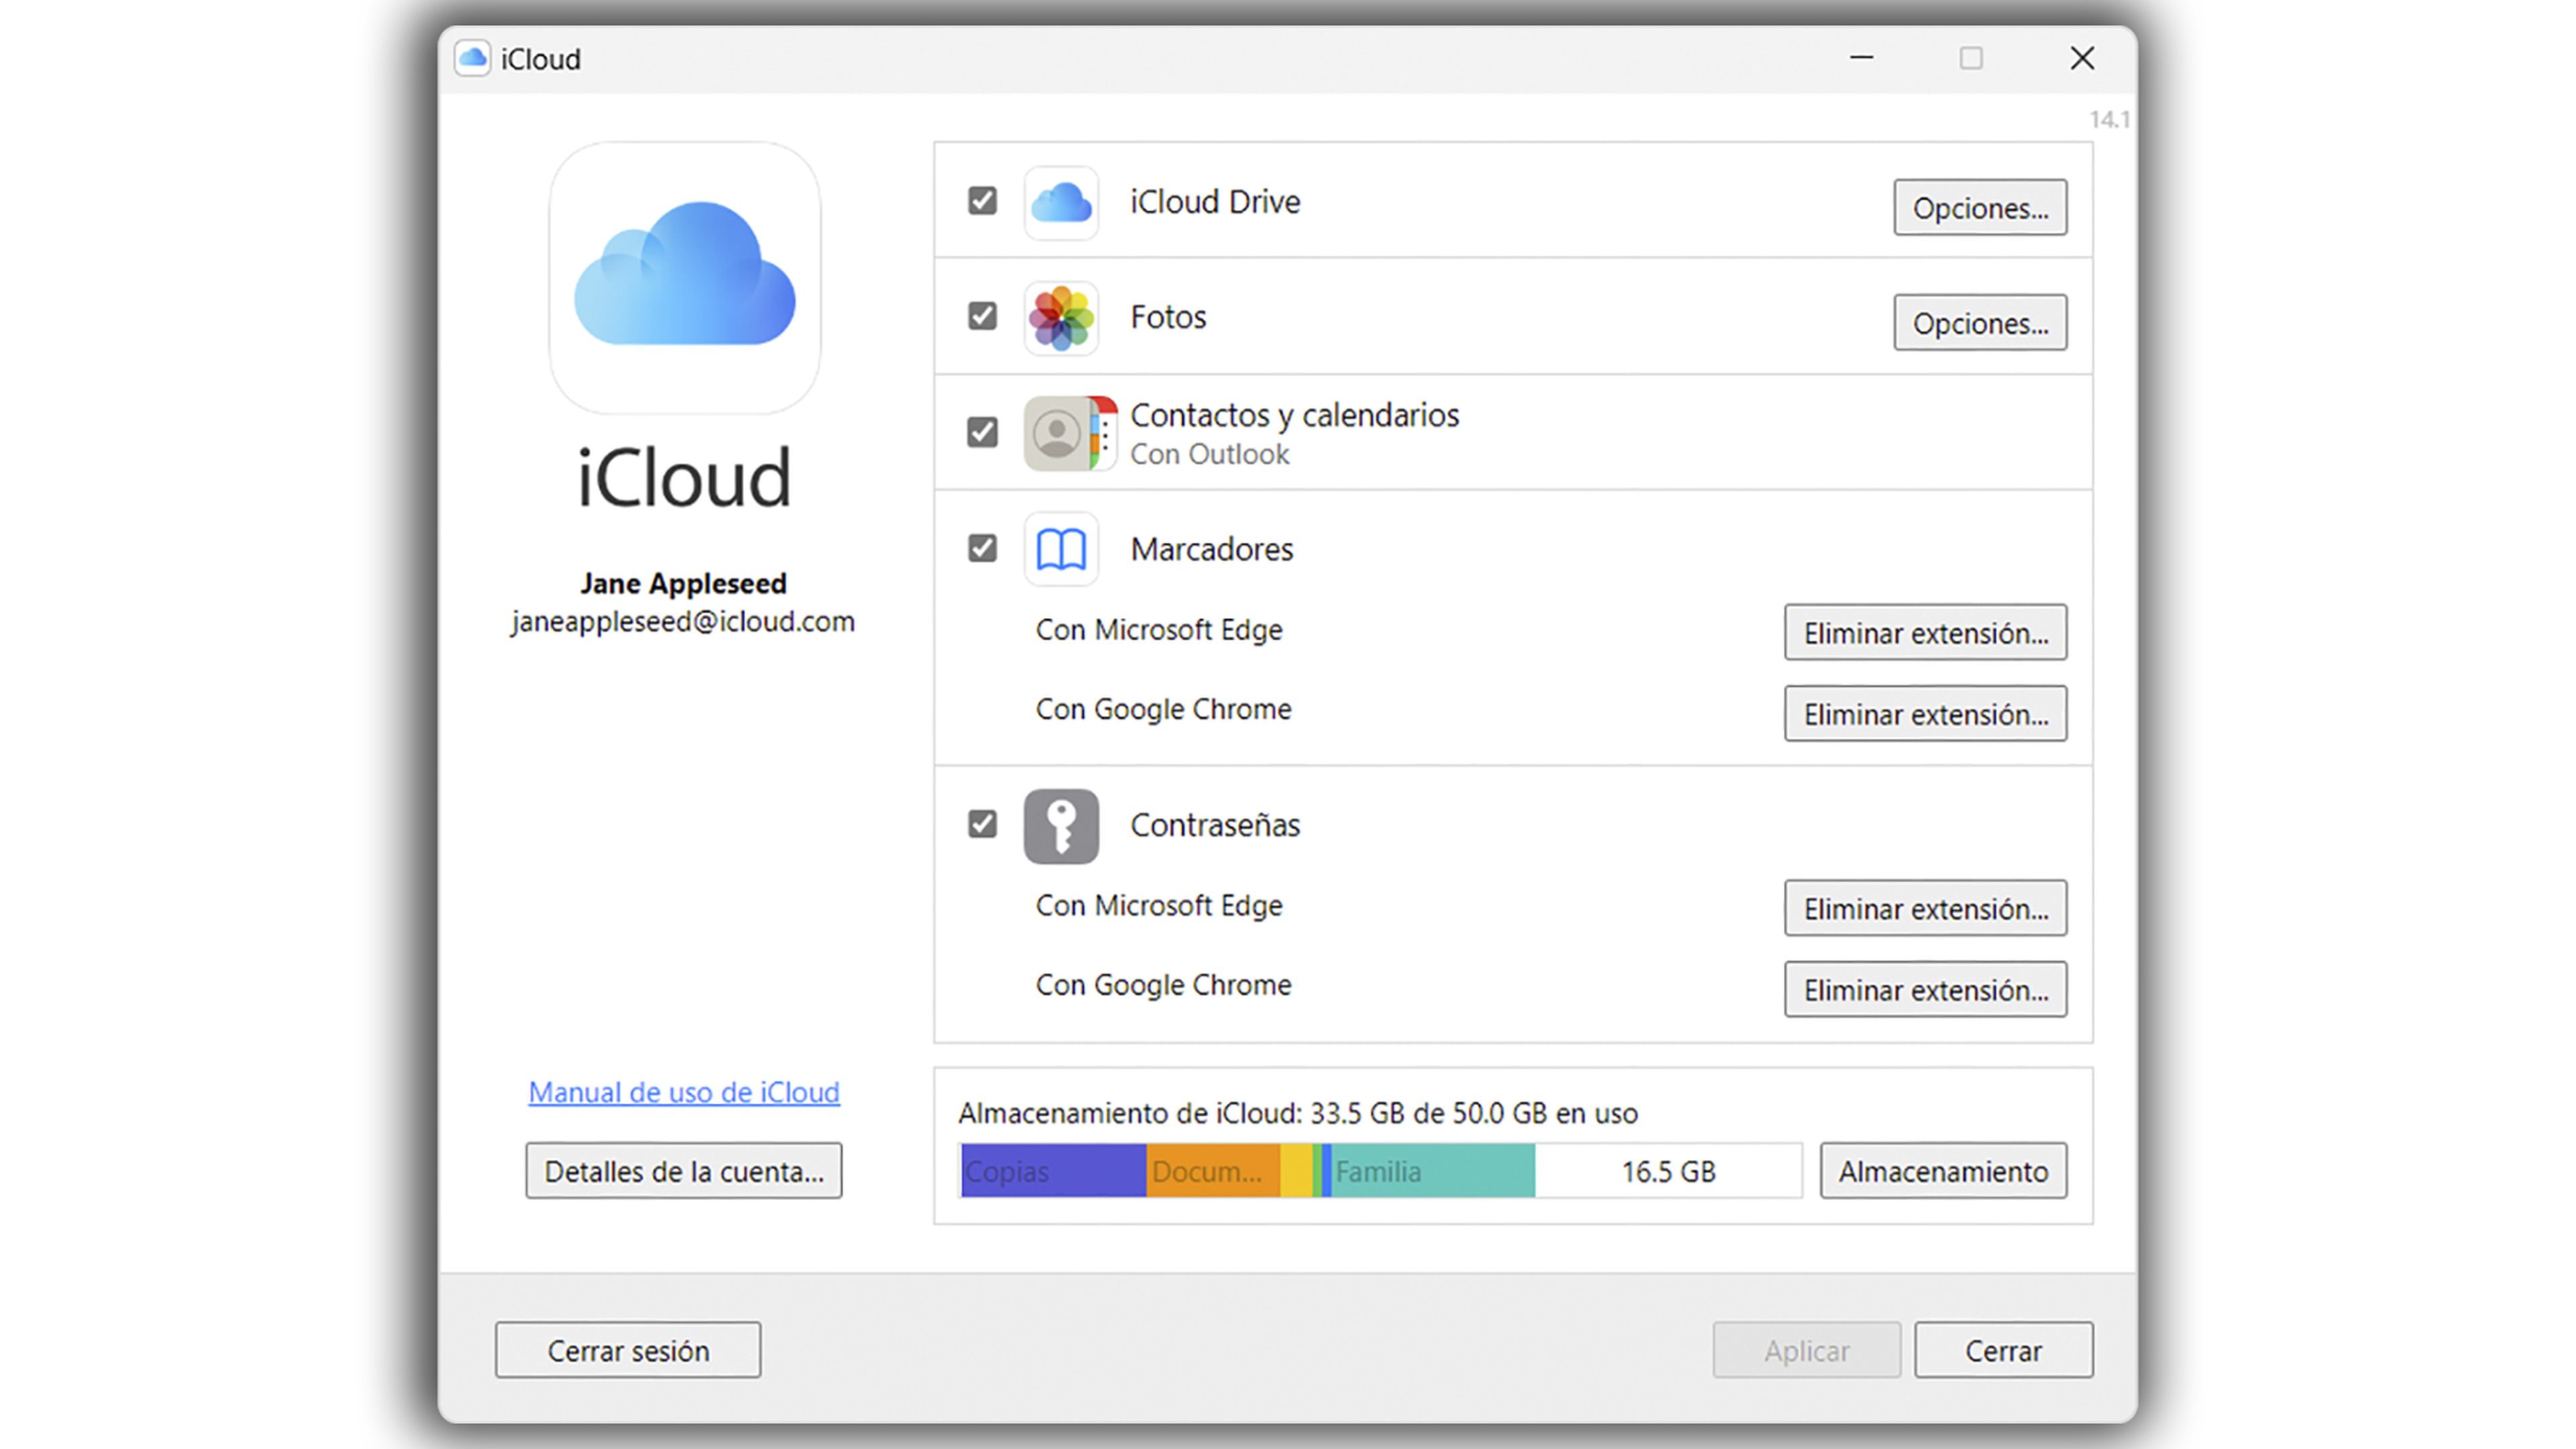Screen dimensions: 2576x1449
Task: Click the Cerrar button
Action: pyautogui.click(x=2003, y=1350)
